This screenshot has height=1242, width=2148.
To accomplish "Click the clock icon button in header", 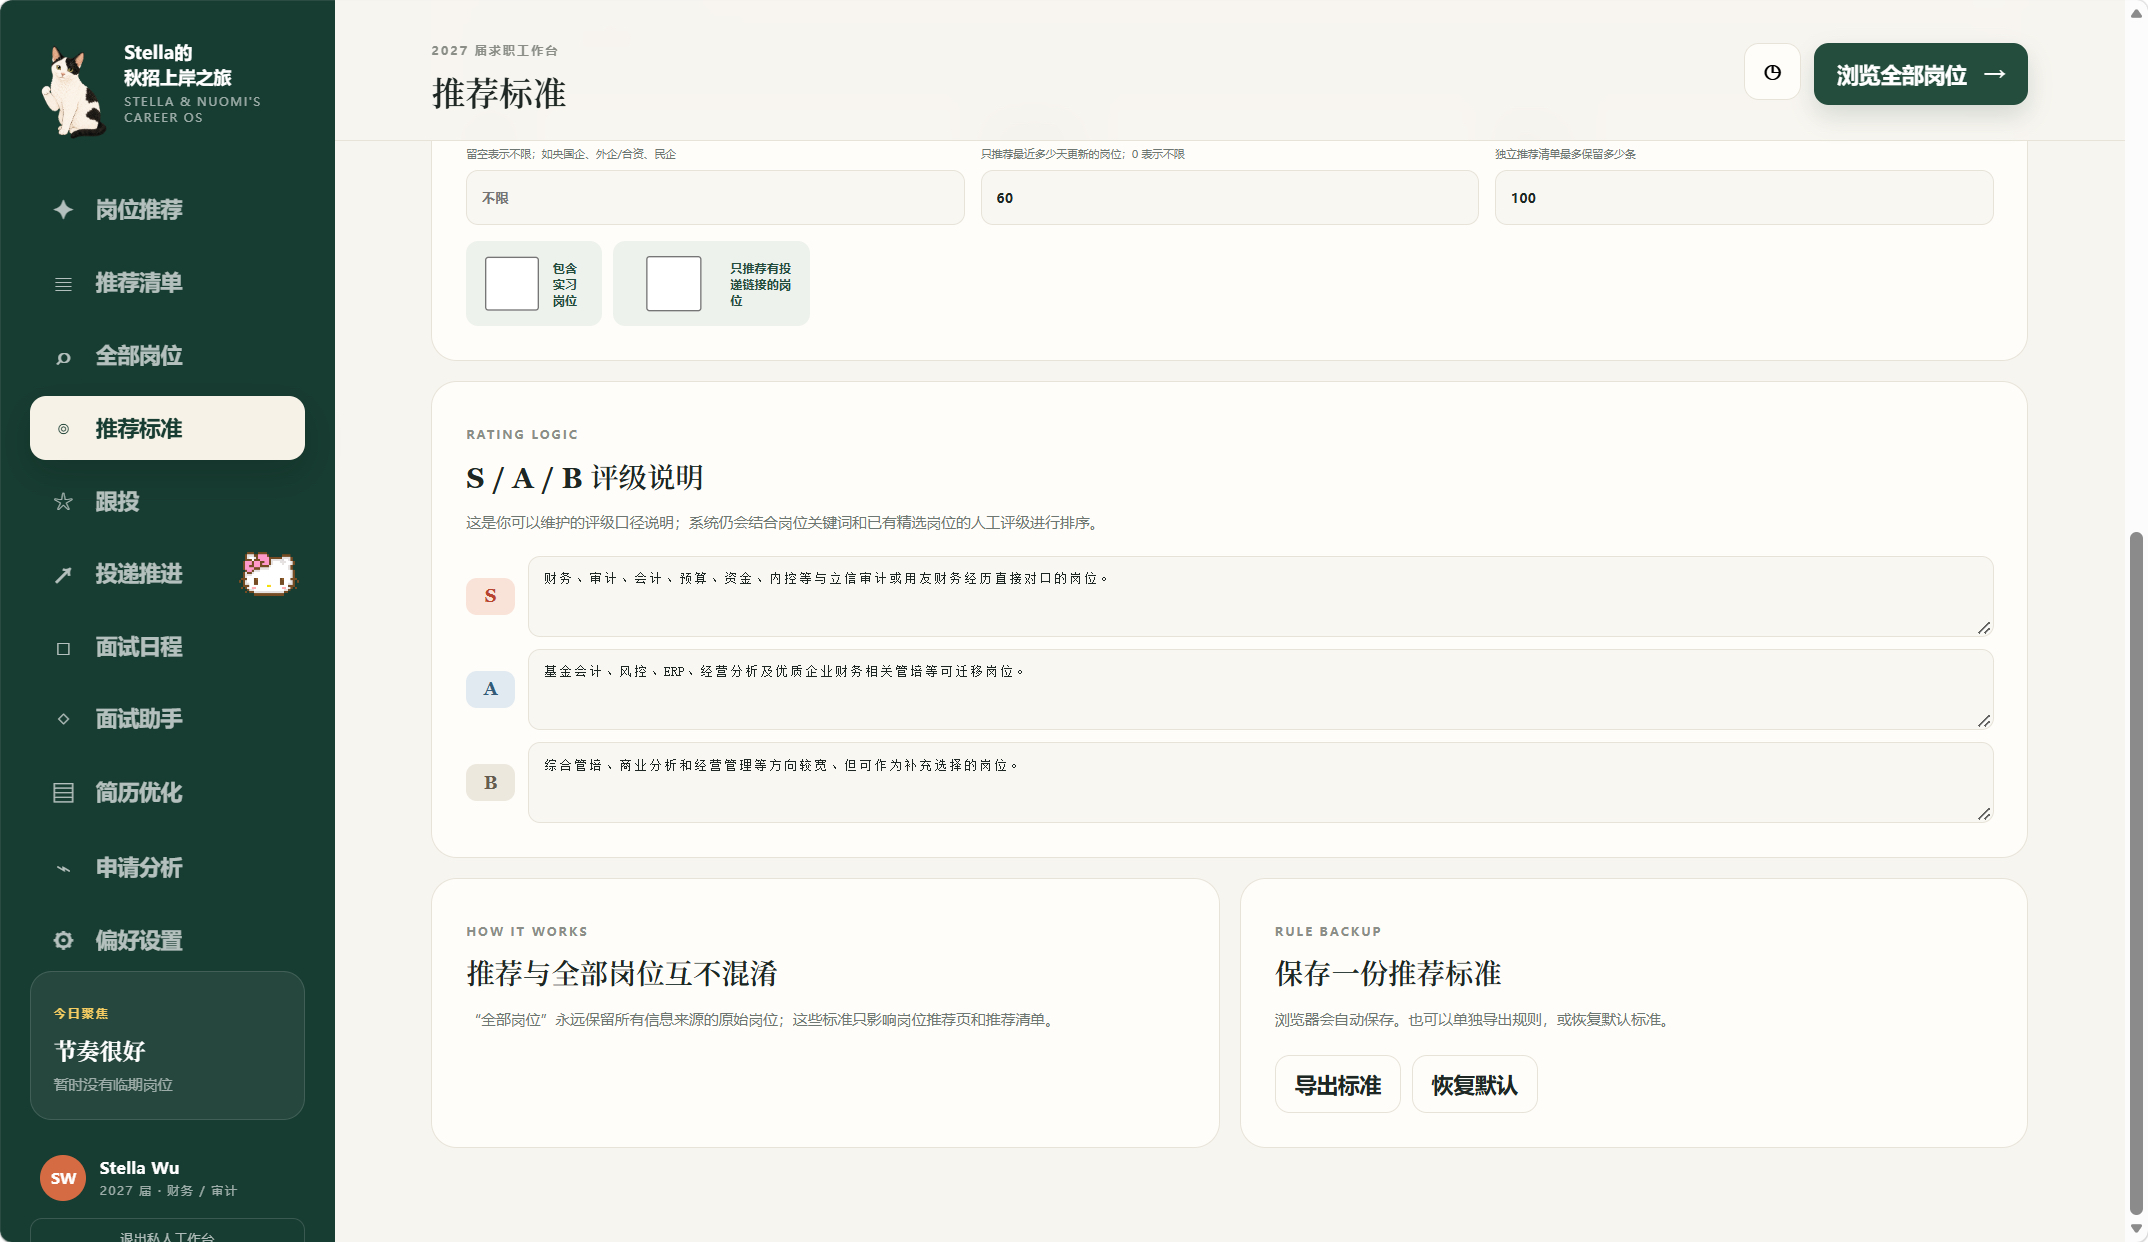I will pos(1772,72).
